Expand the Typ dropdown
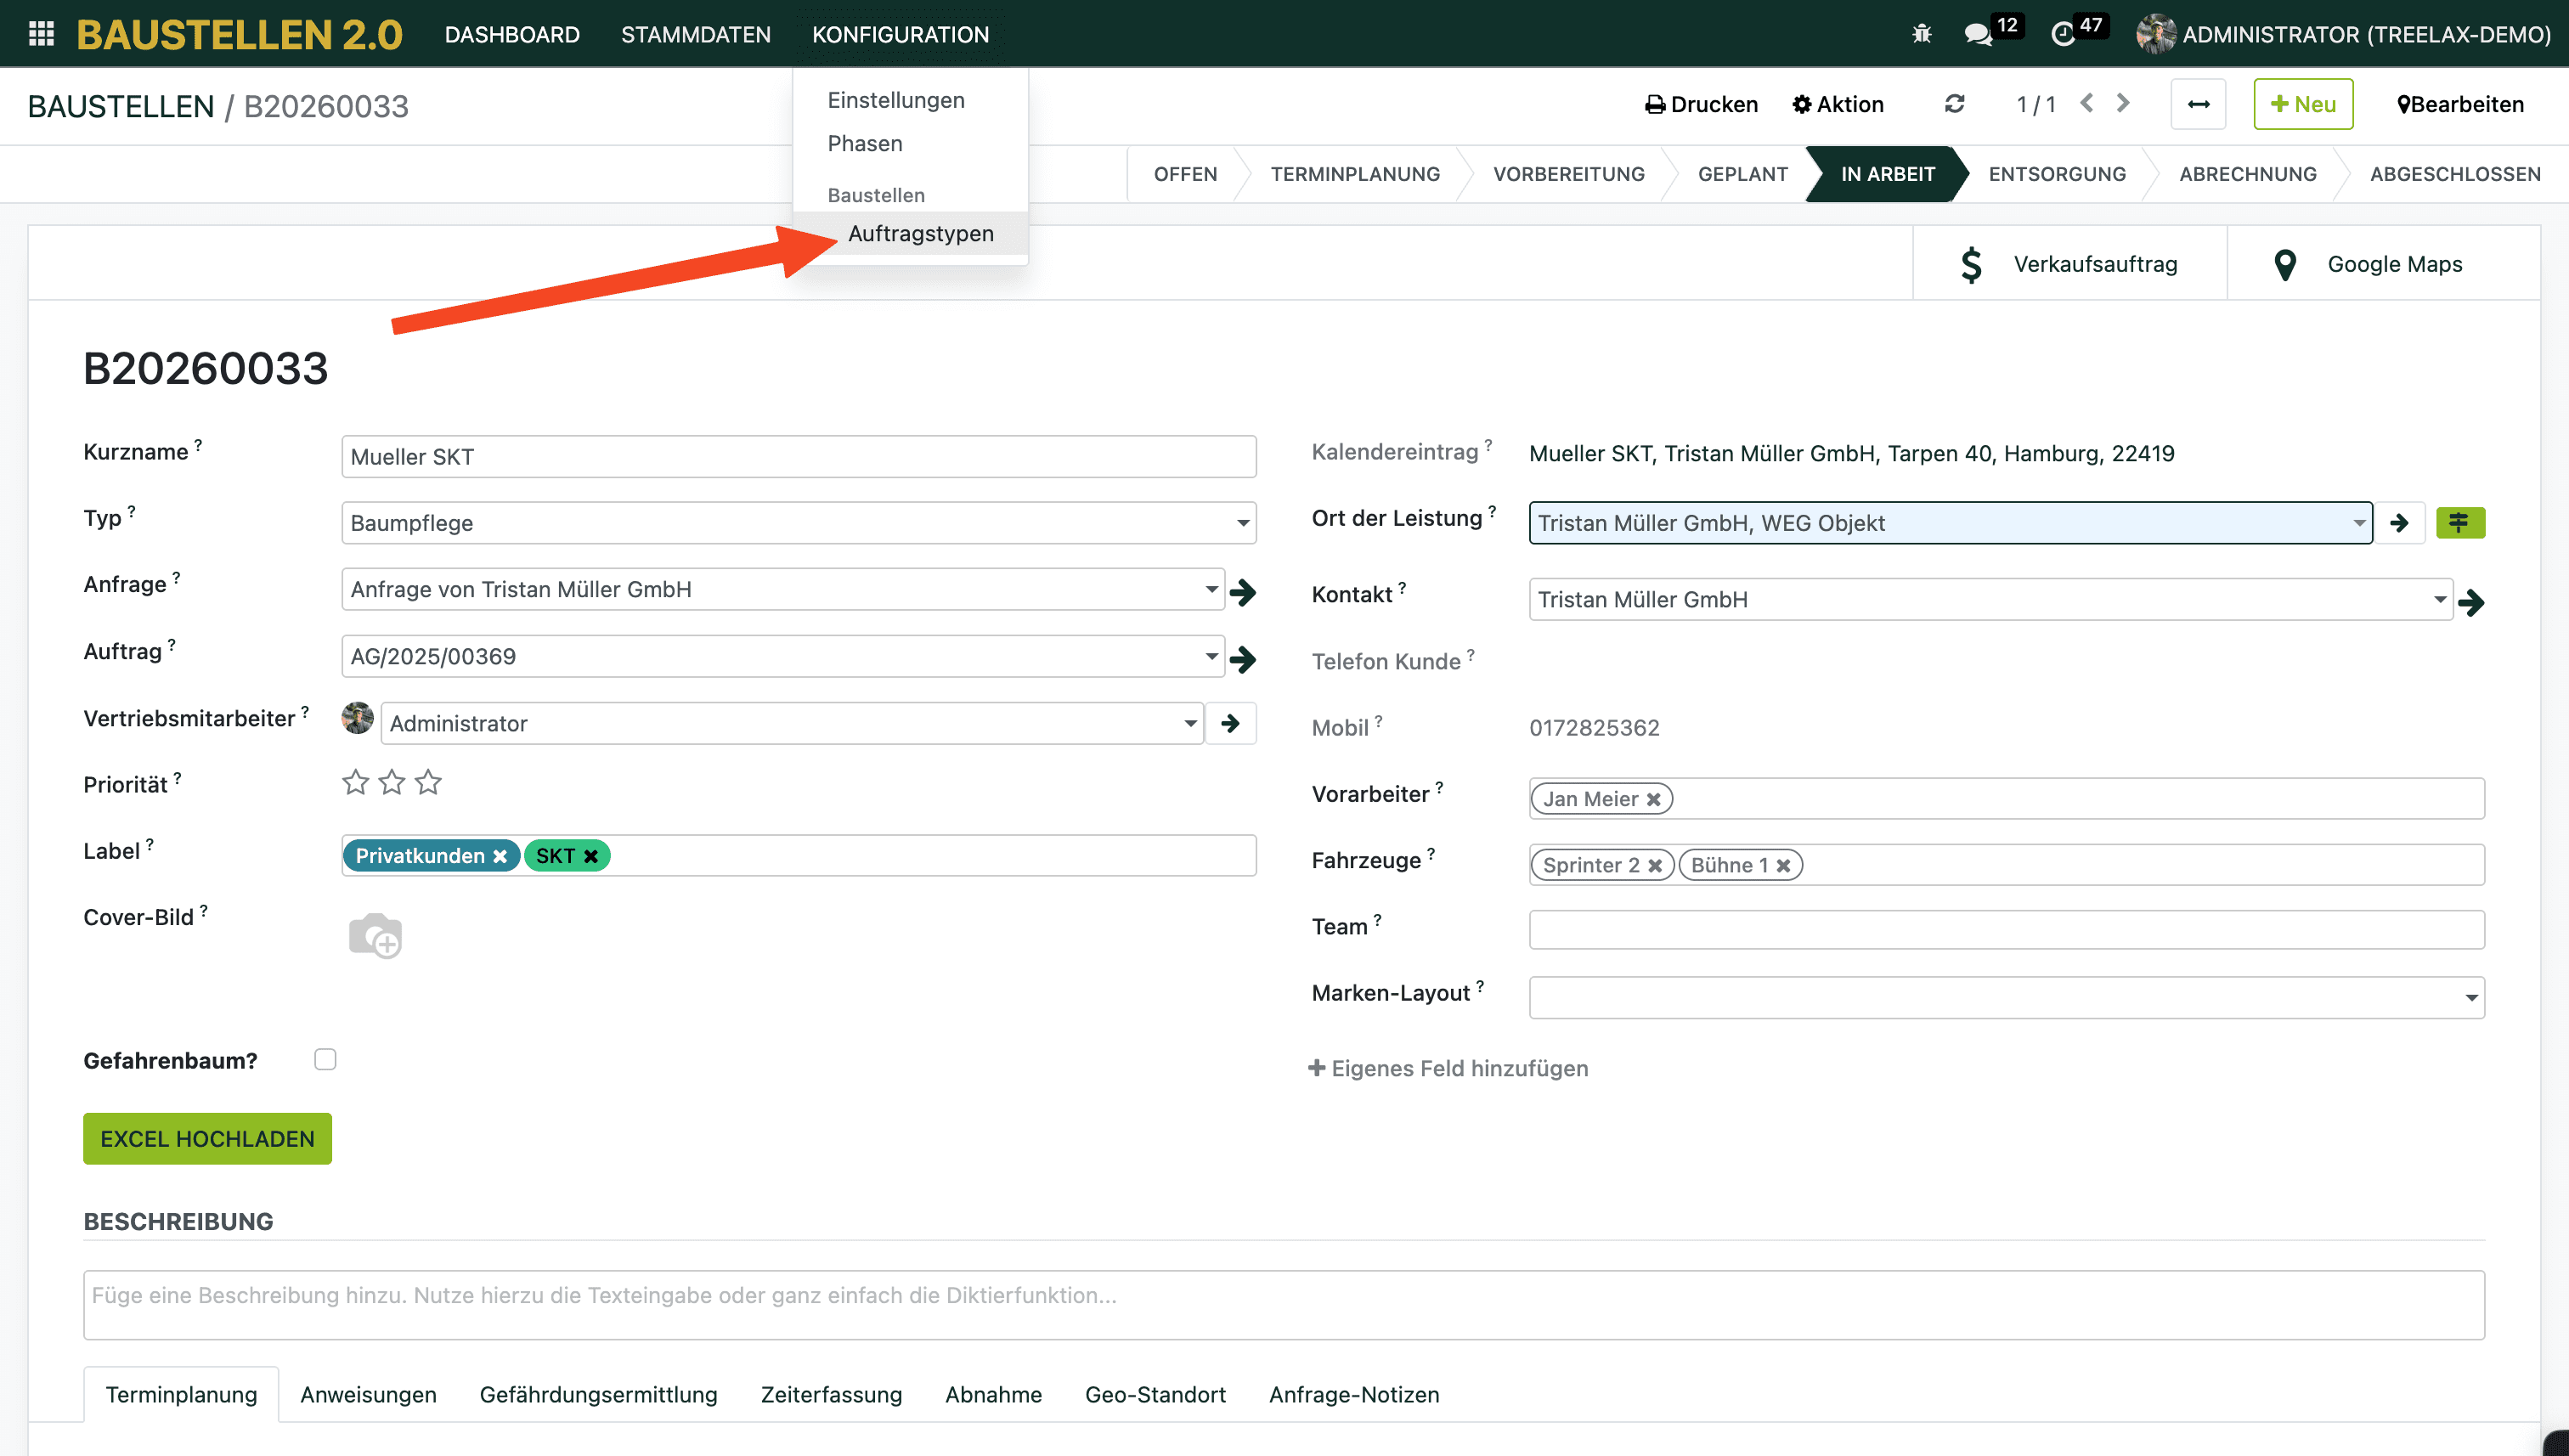The height and width of the screenshot is (1456, 2569). point(1242,523)
